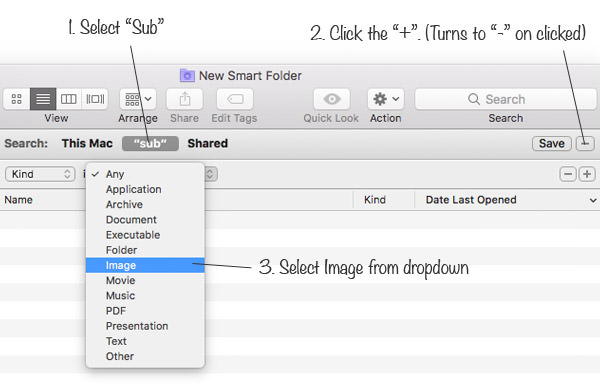This screenshot has width=600, height=384.
Task: Choose Movie from the dropdown
Action: (145, 280)
